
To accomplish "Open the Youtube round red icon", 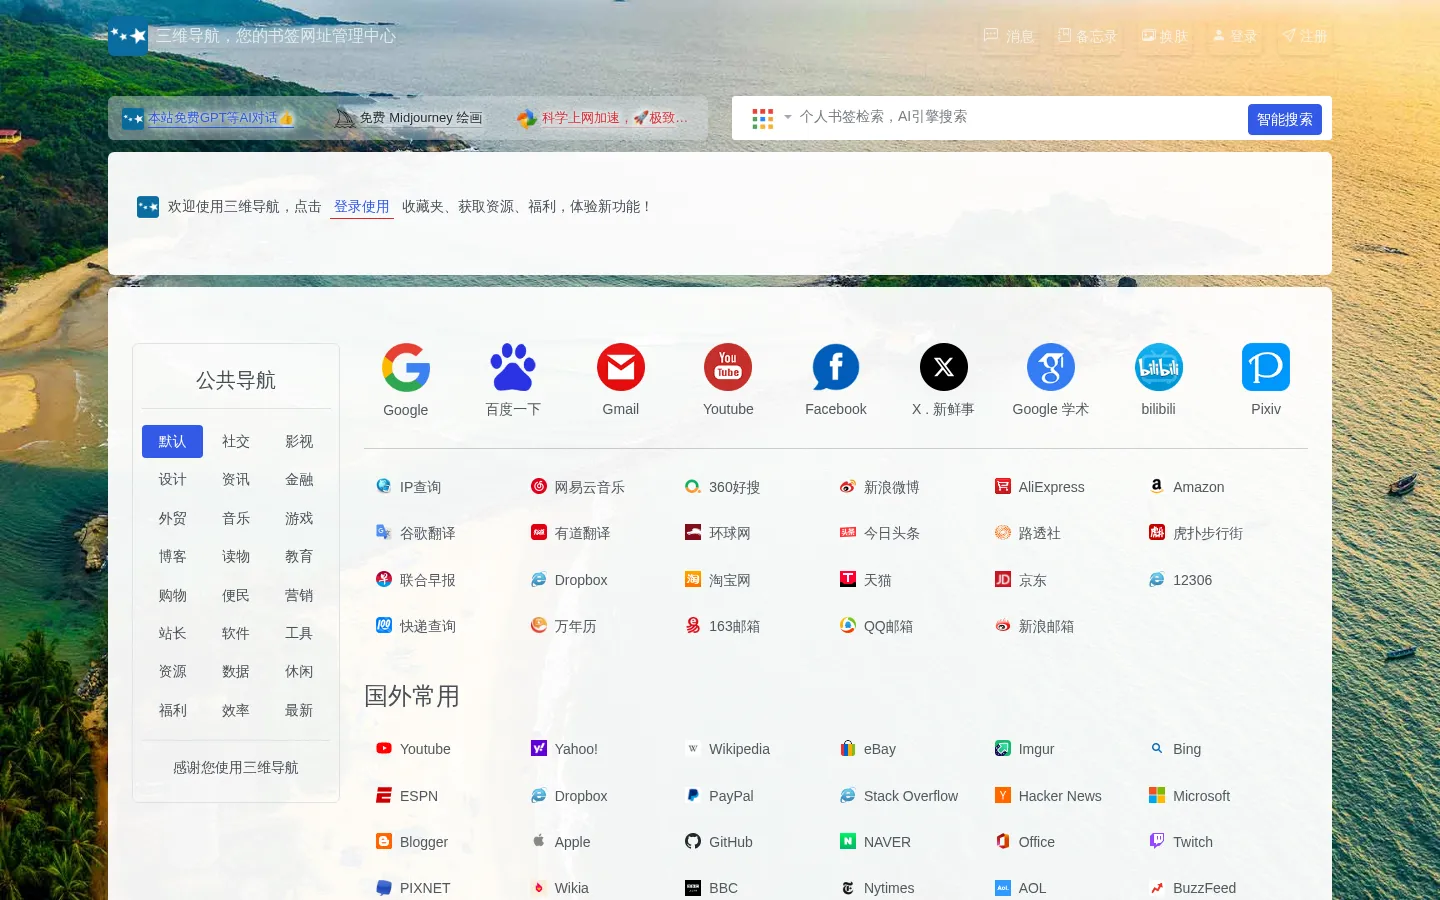I will click(728, 367).
